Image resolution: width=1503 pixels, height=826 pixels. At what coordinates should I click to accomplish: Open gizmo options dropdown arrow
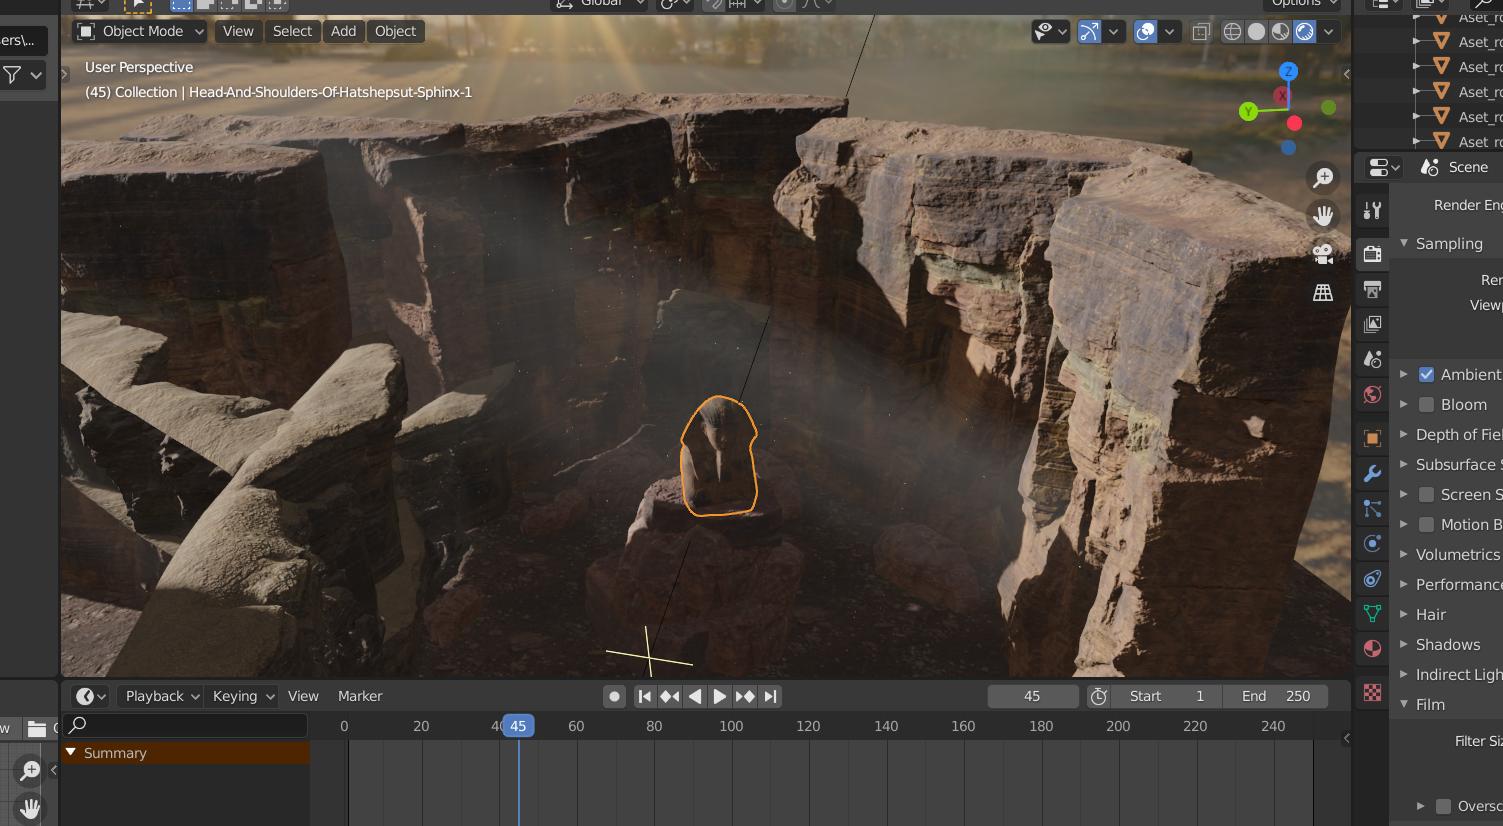coord(1113,31)
